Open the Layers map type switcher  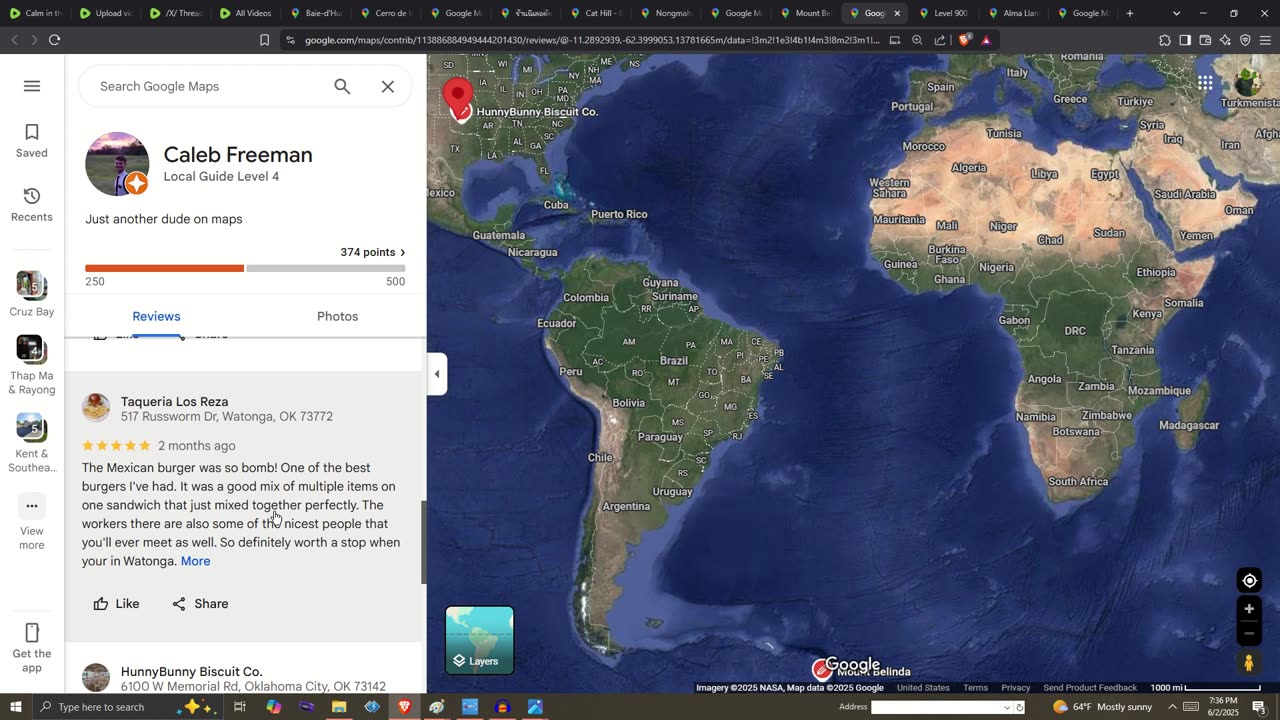(x=480, y=640)
